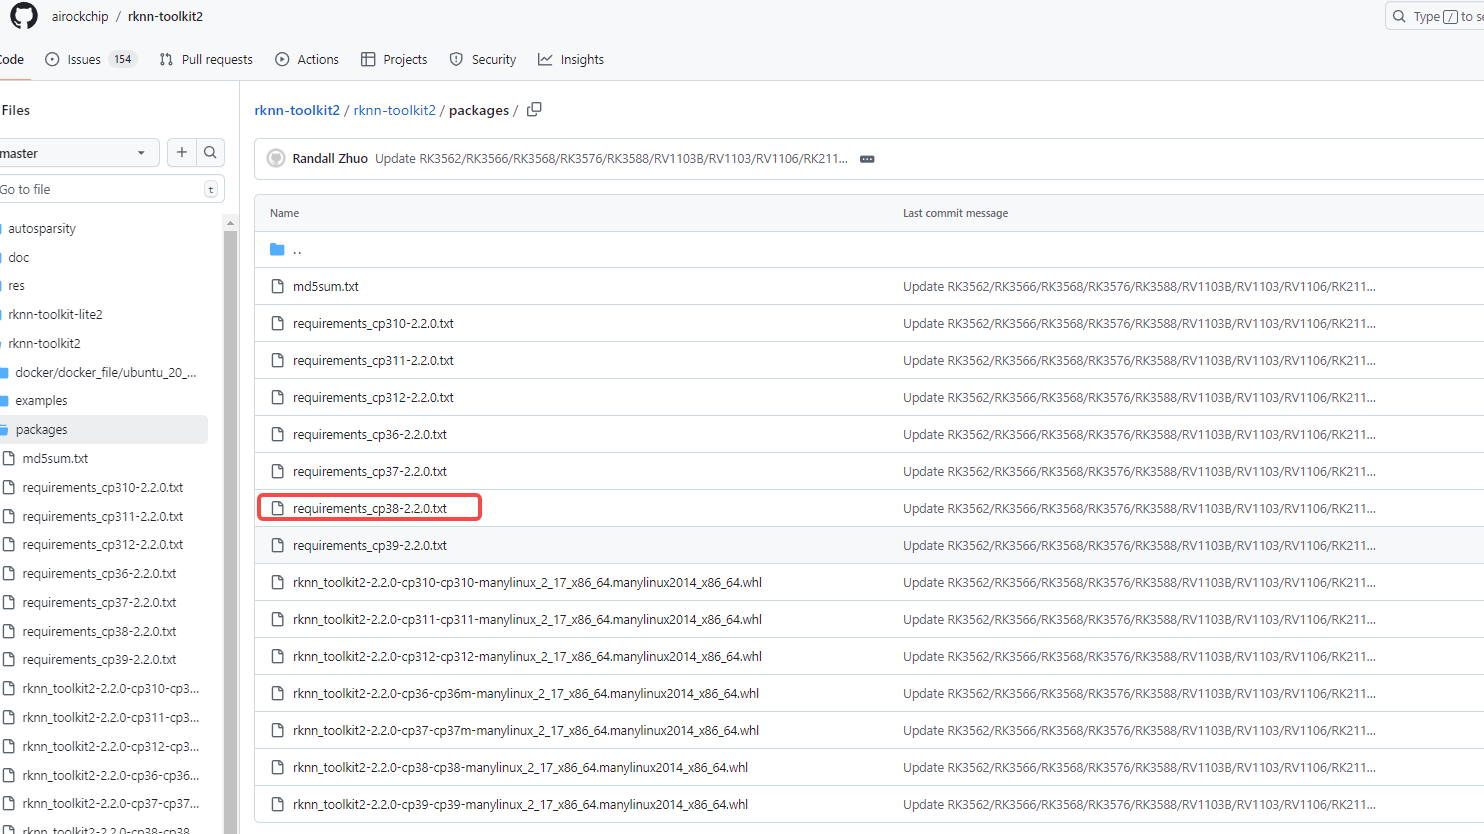
Task: Click the top search input field
Action: coord(1434,16)
